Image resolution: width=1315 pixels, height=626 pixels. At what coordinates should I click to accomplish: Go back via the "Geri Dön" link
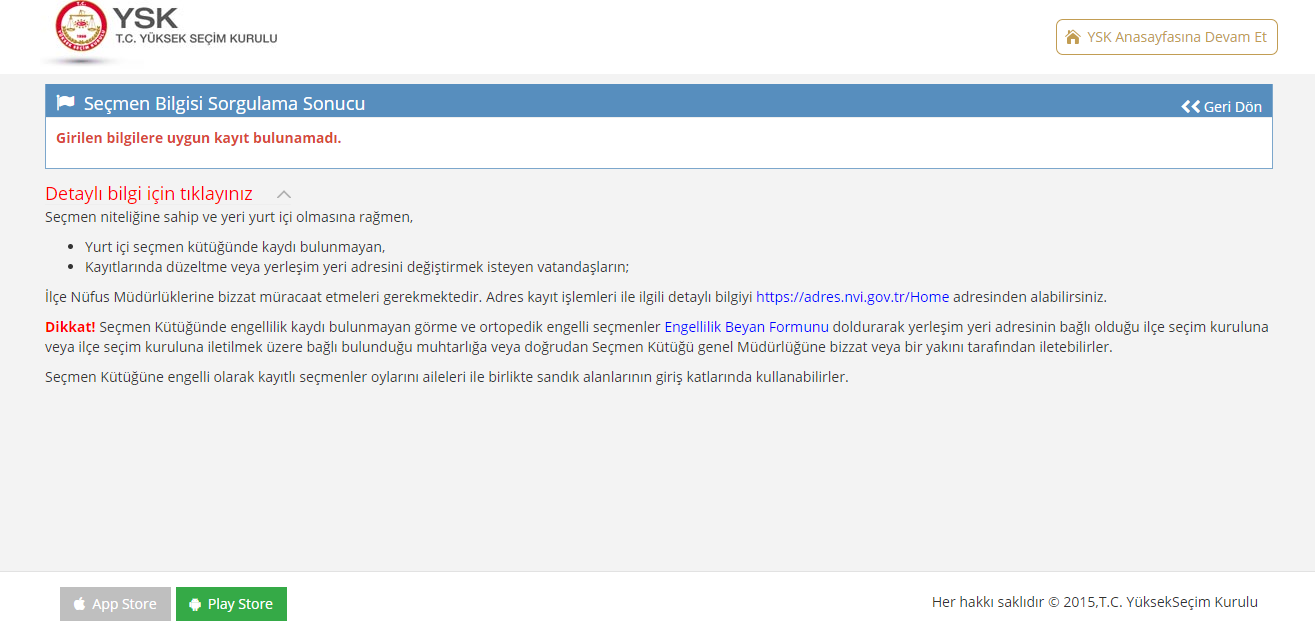tap(1232, 107)
